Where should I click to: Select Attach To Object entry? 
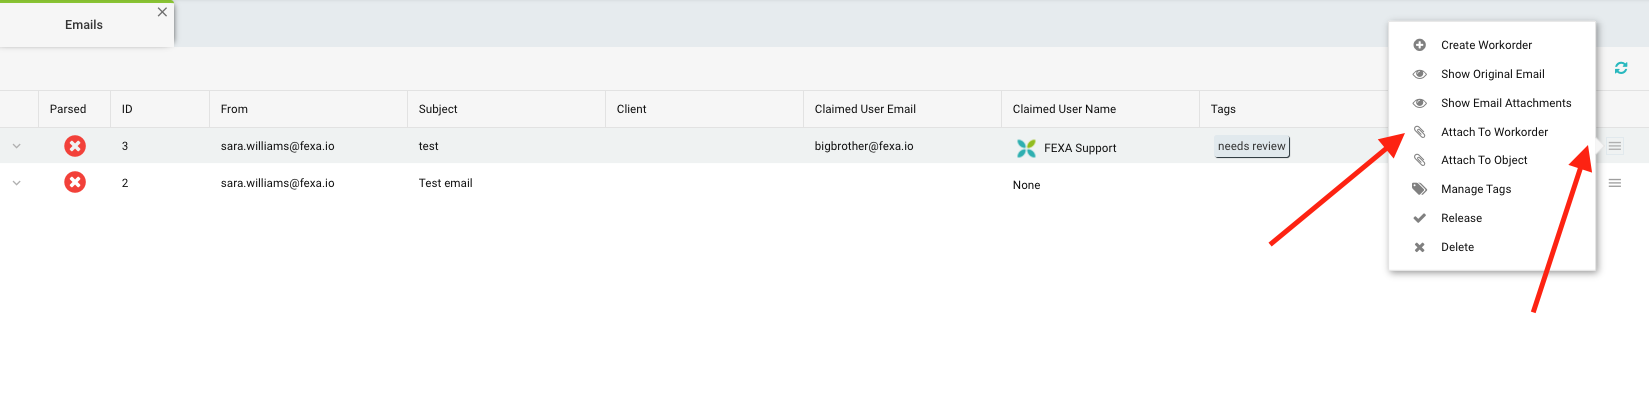pos(1484,160)
